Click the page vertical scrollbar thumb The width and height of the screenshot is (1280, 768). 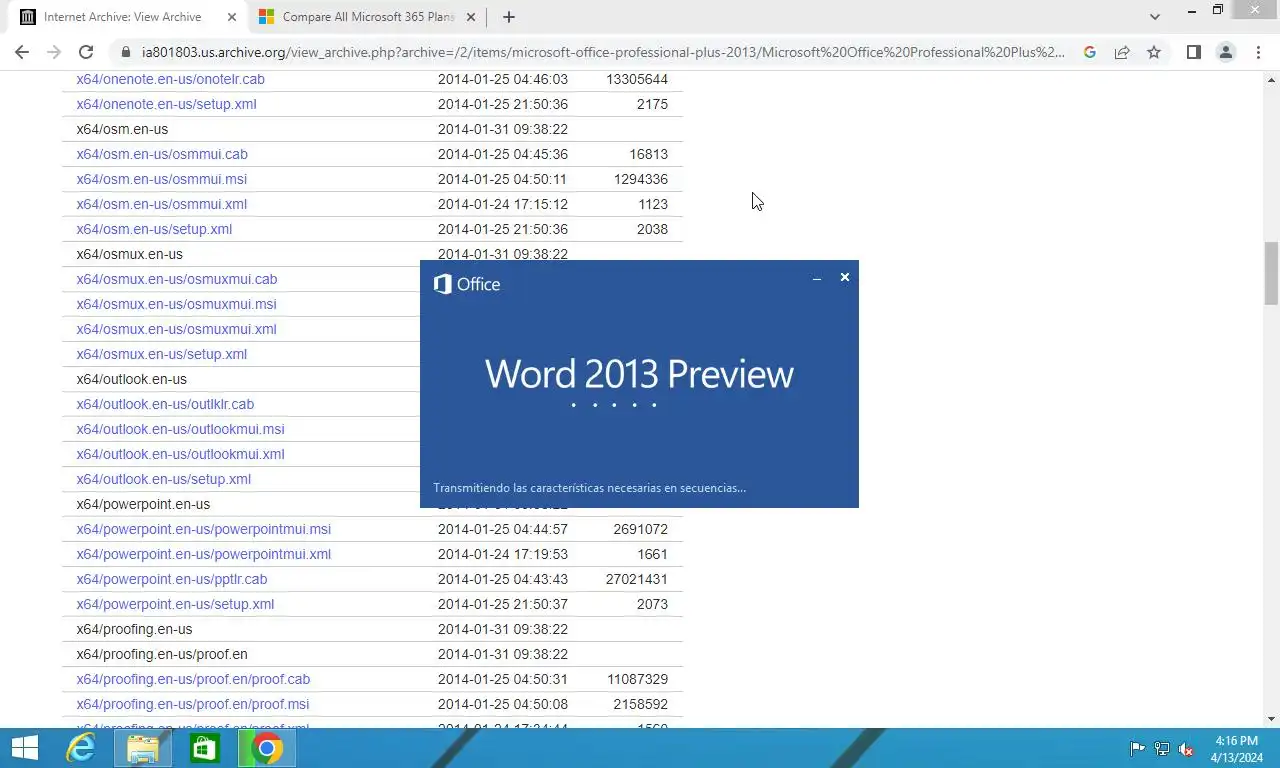click(1271, 273)
